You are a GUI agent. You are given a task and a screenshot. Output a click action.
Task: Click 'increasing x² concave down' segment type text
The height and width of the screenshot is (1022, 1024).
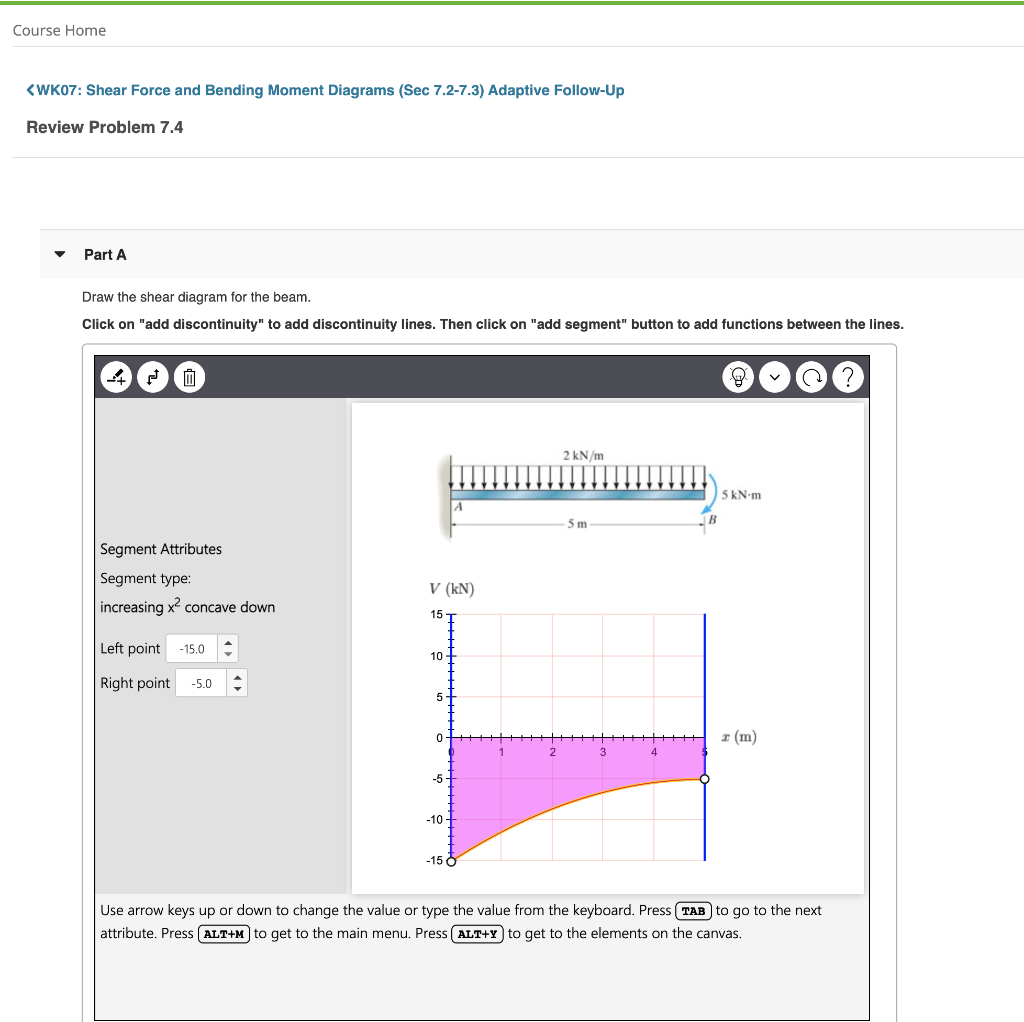pyautogui.click(x=187, y=607)
